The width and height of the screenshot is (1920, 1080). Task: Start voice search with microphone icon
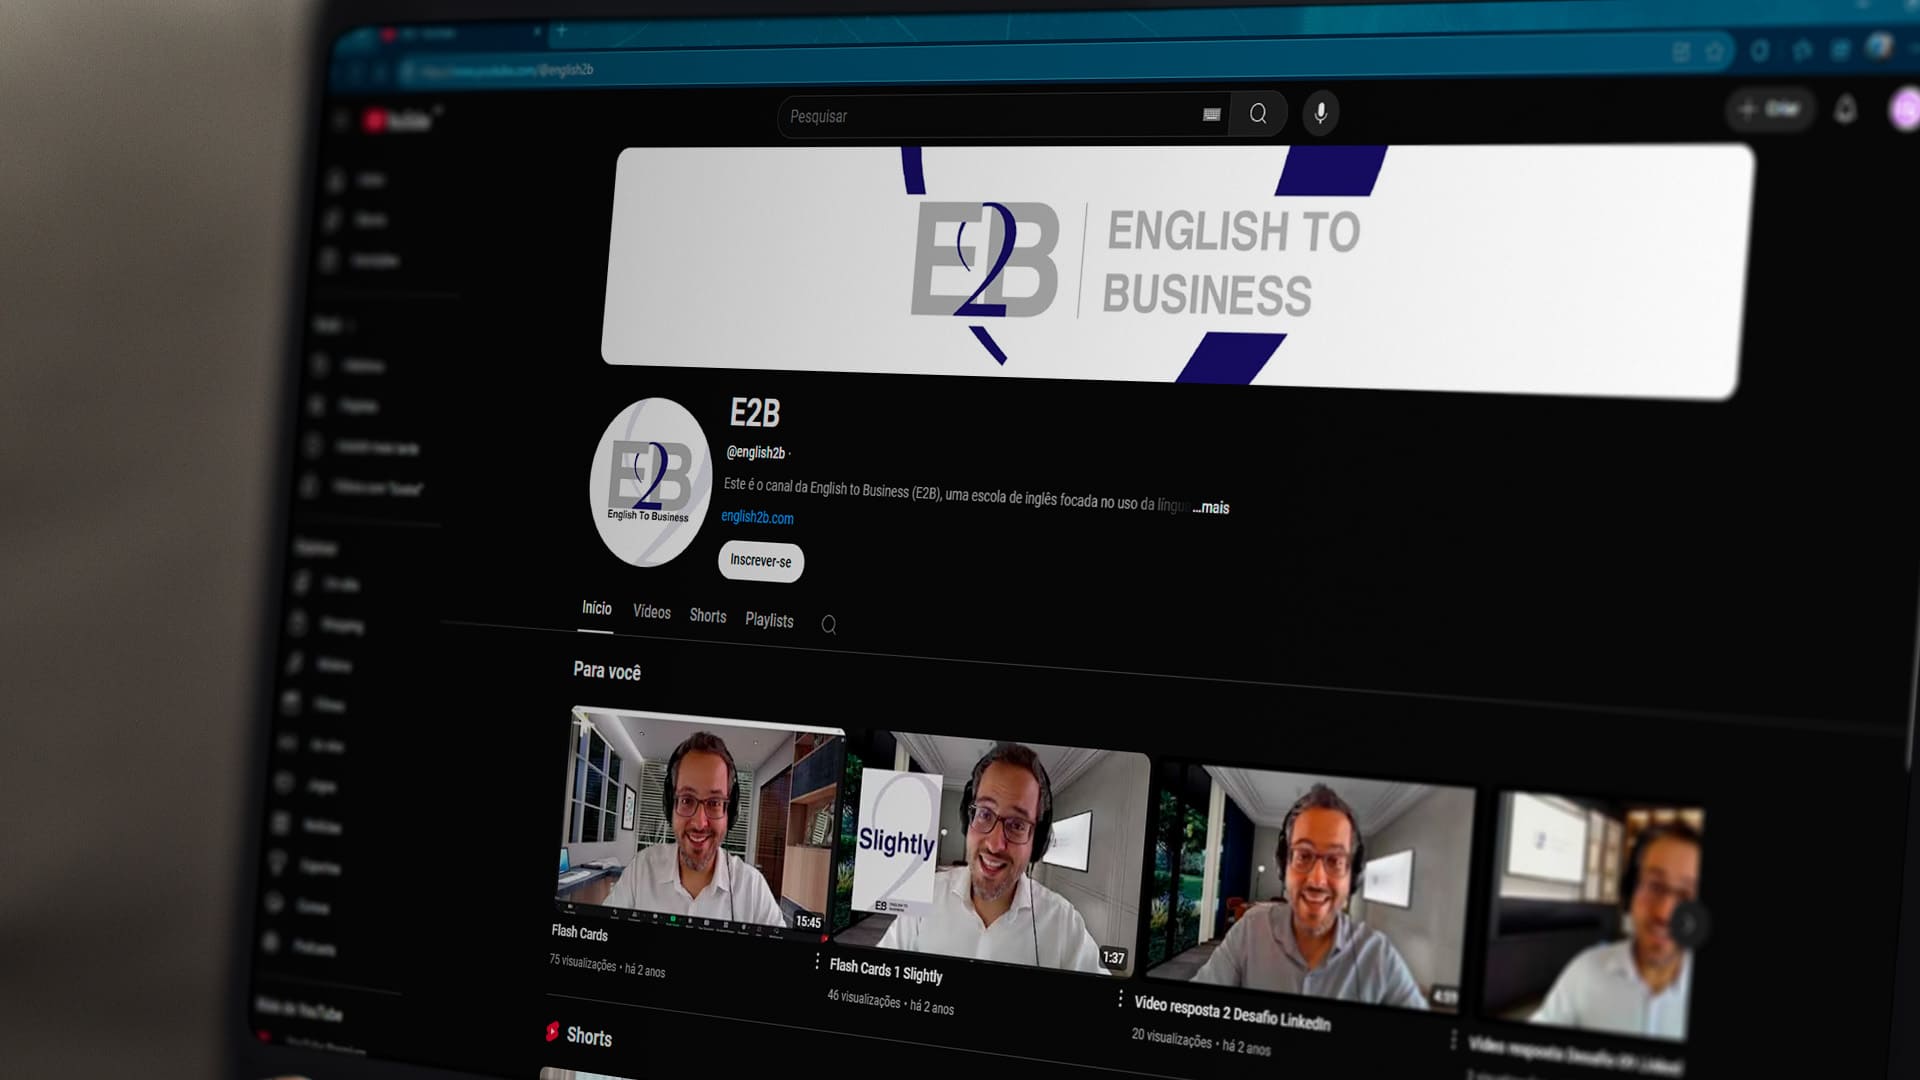tap(1320, 113)
